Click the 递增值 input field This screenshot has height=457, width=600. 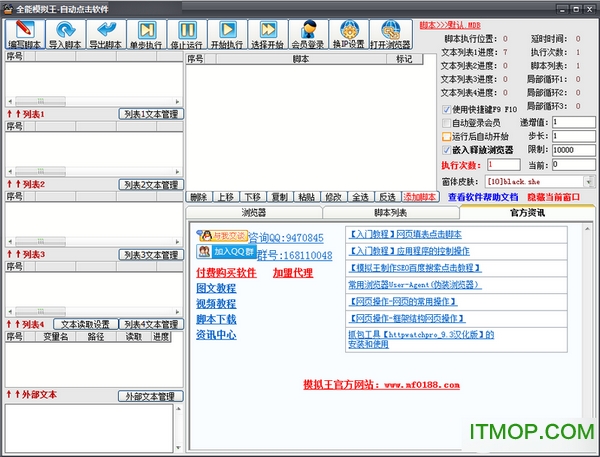(574, 122)
